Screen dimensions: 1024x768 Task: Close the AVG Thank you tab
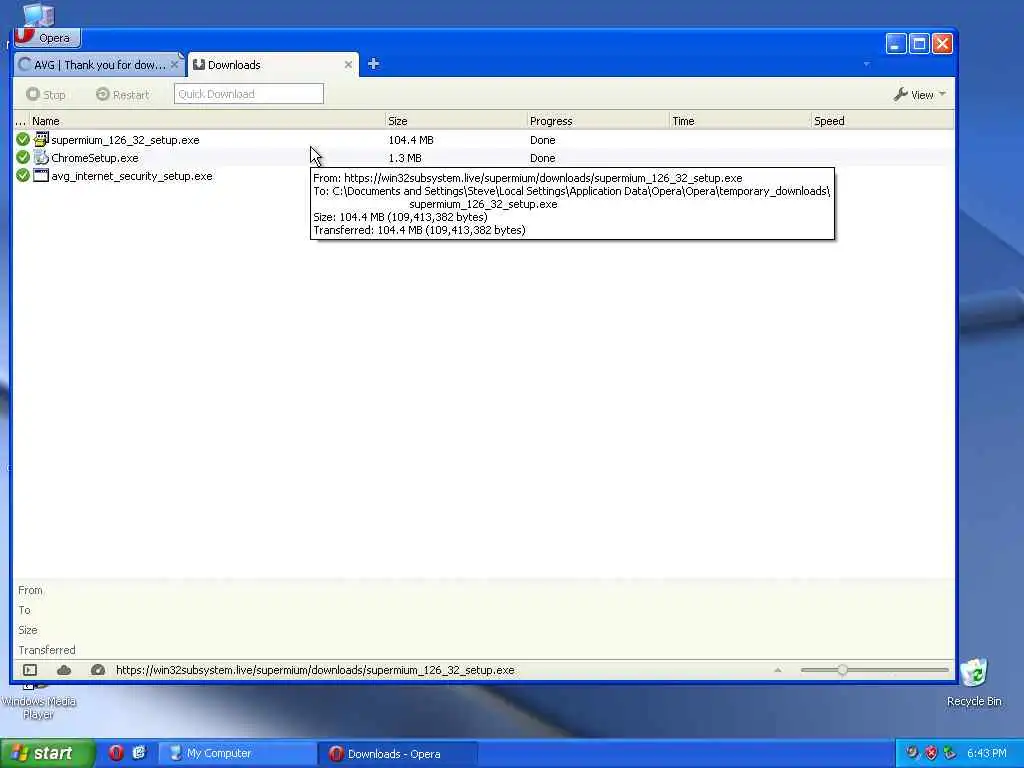[x=174, y=65]
